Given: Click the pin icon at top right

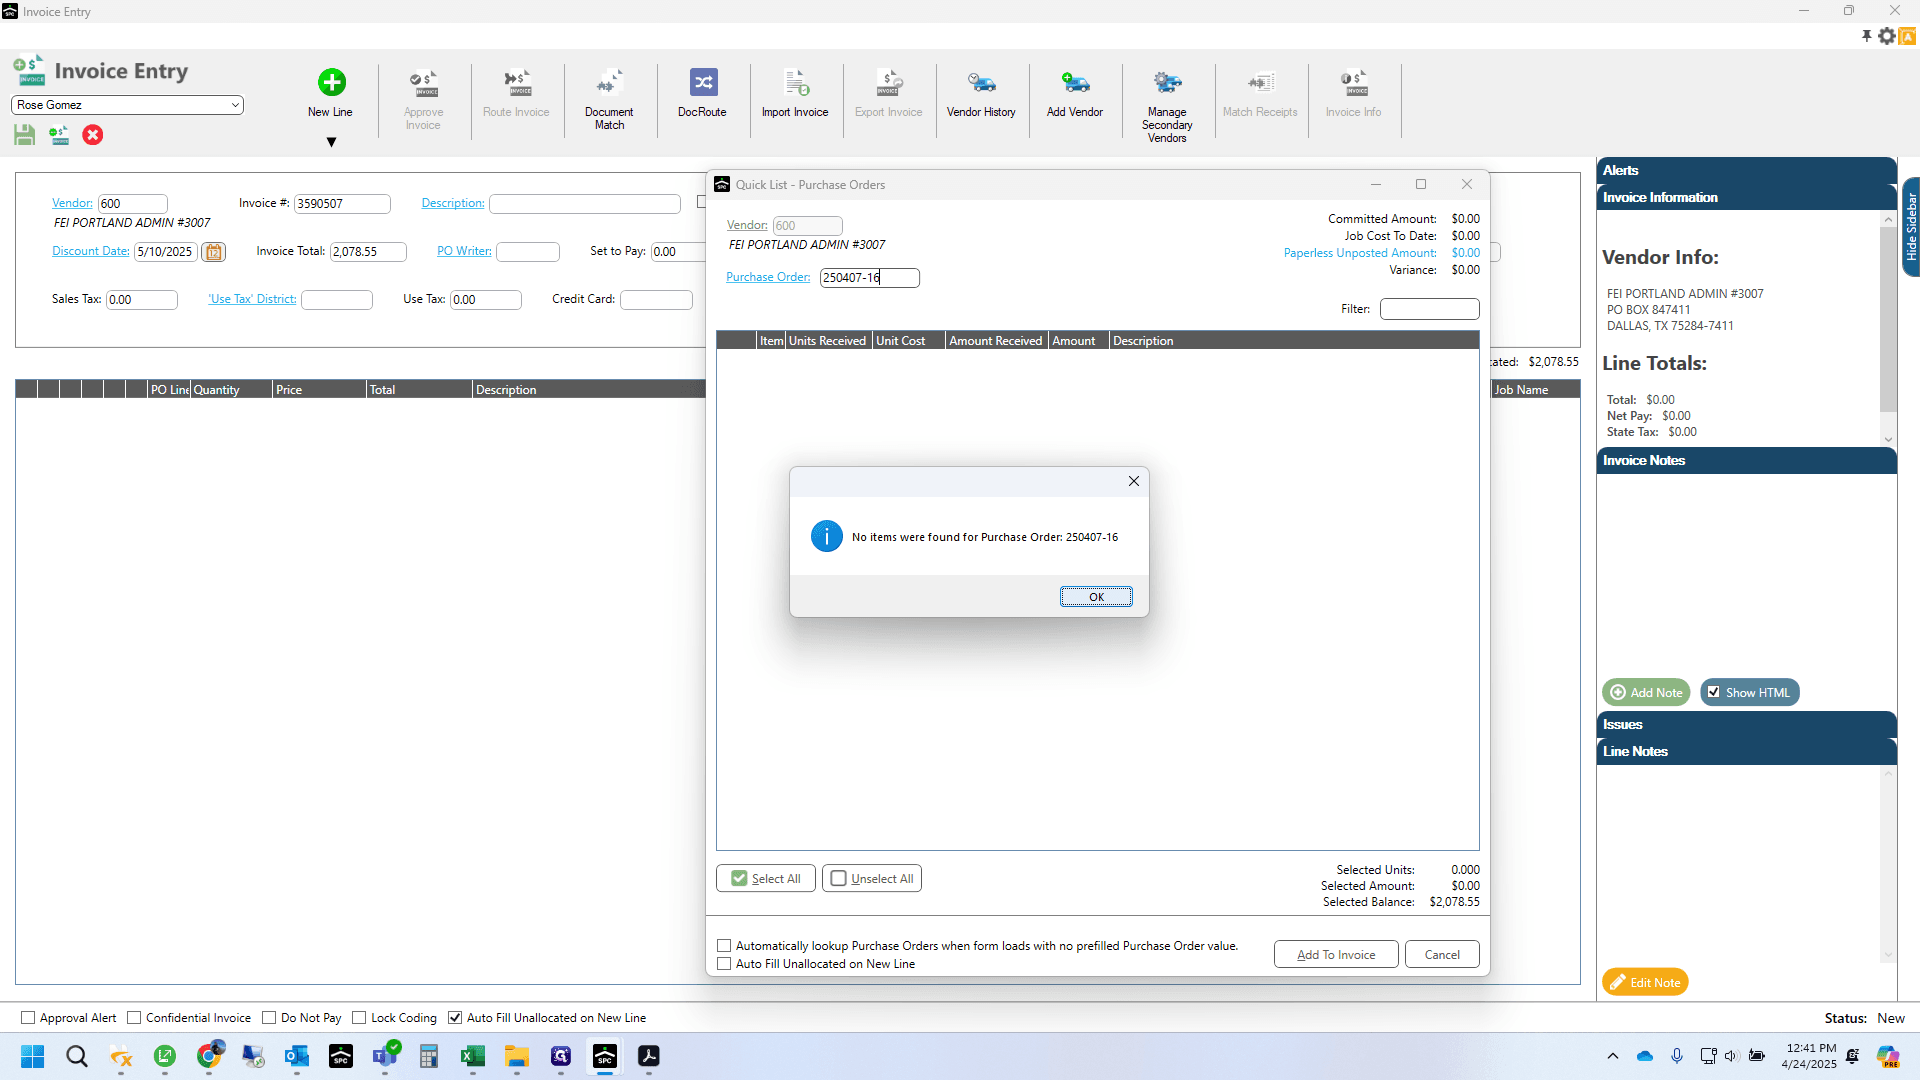Looking at the screenshot, I should [x=1866, y=36].
